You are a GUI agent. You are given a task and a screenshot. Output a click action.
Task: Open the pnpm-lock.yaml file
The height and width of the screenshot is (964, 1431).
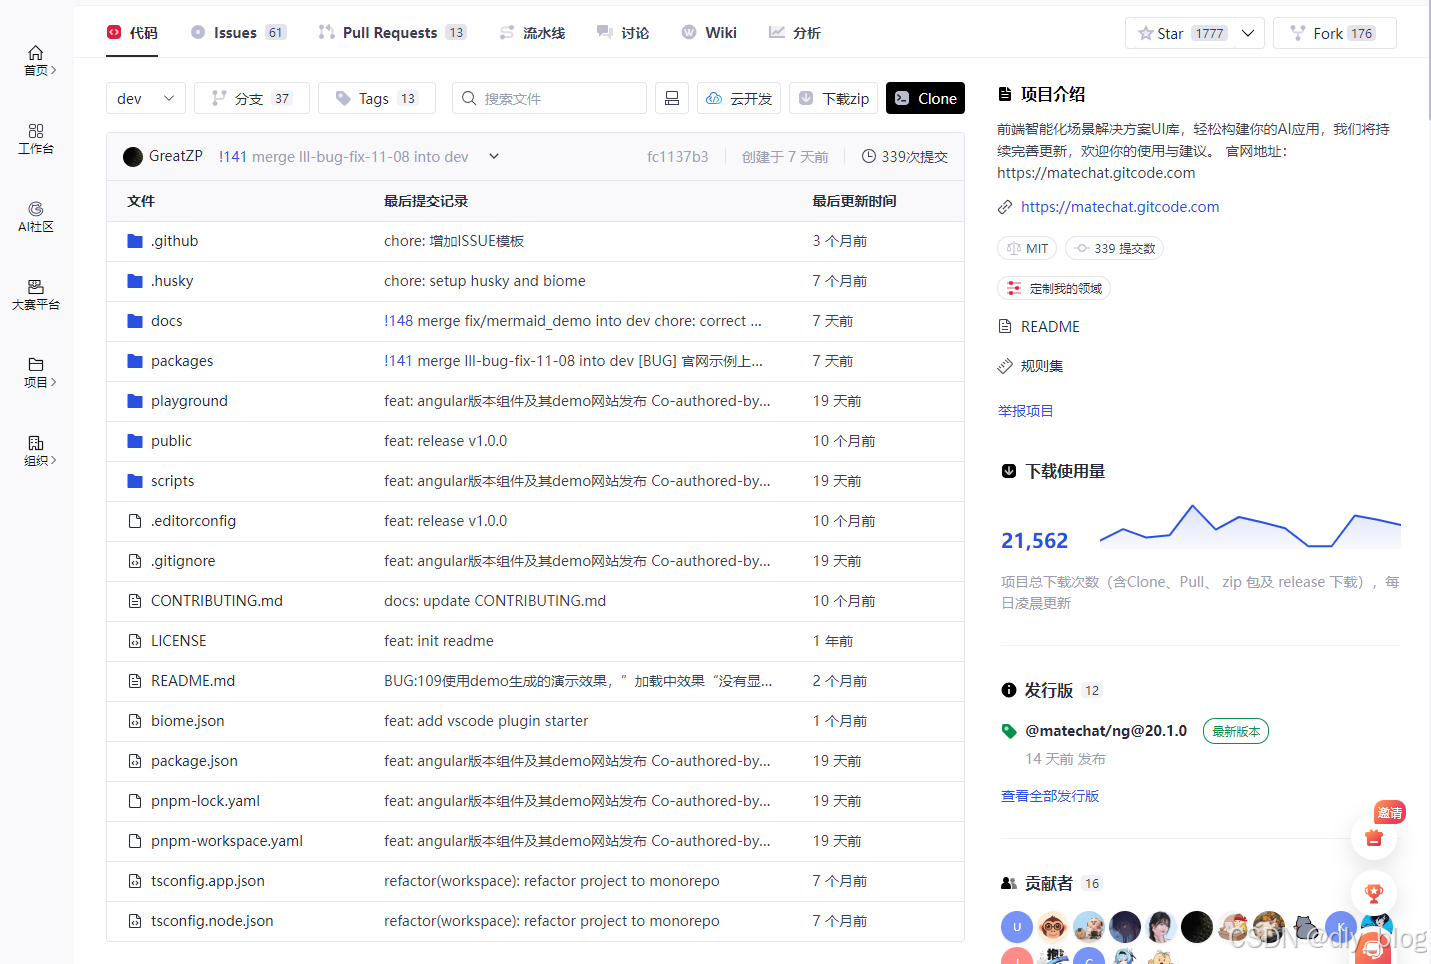pos(205,801)
